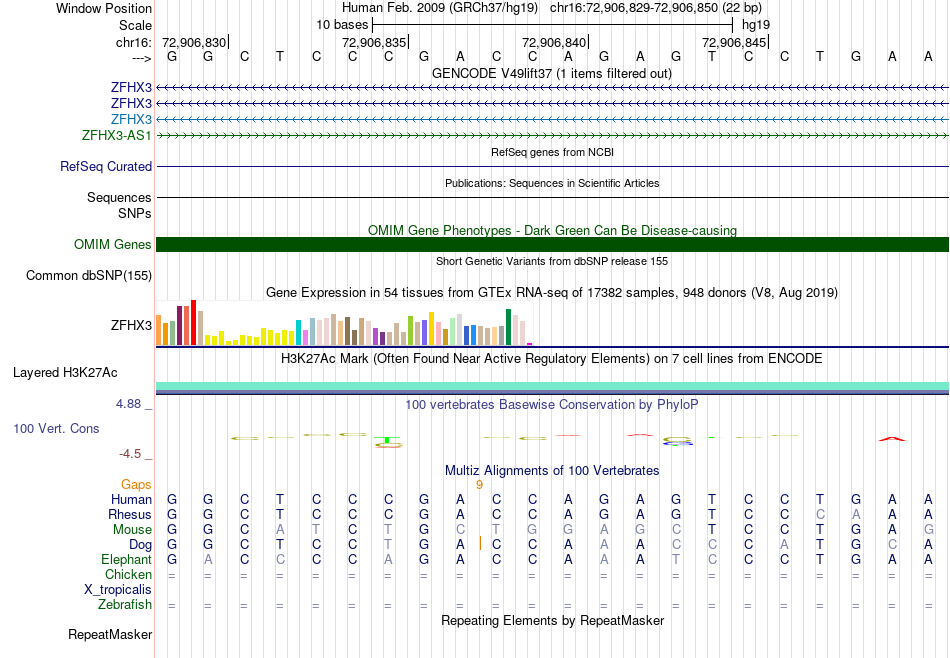Select the Chicken alignment row label
Image resolution: width=950 pixels, height=658 pixels.
point(128,574)
